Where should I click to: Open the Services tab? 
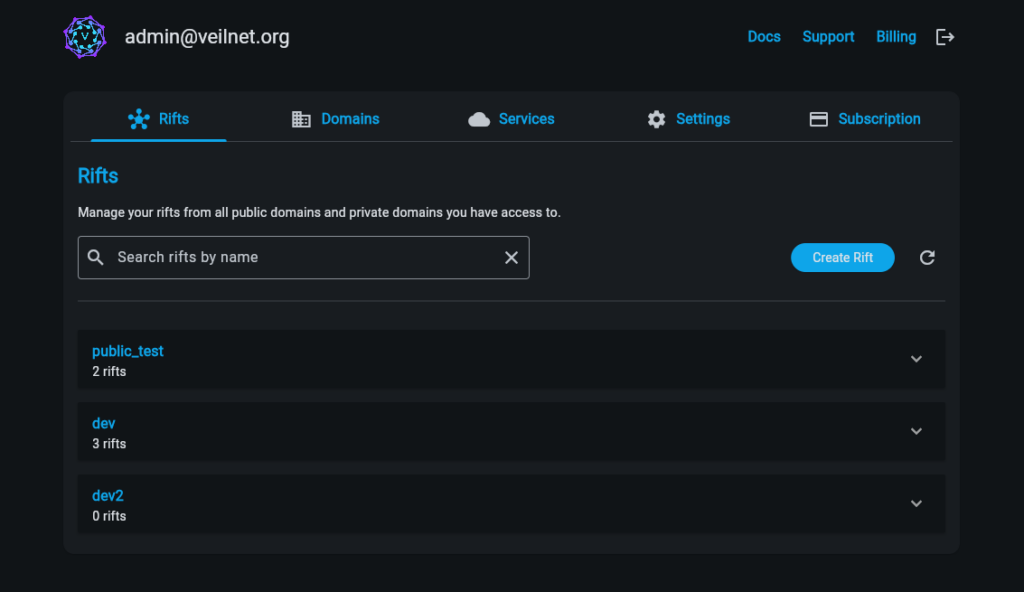(511, 119)
